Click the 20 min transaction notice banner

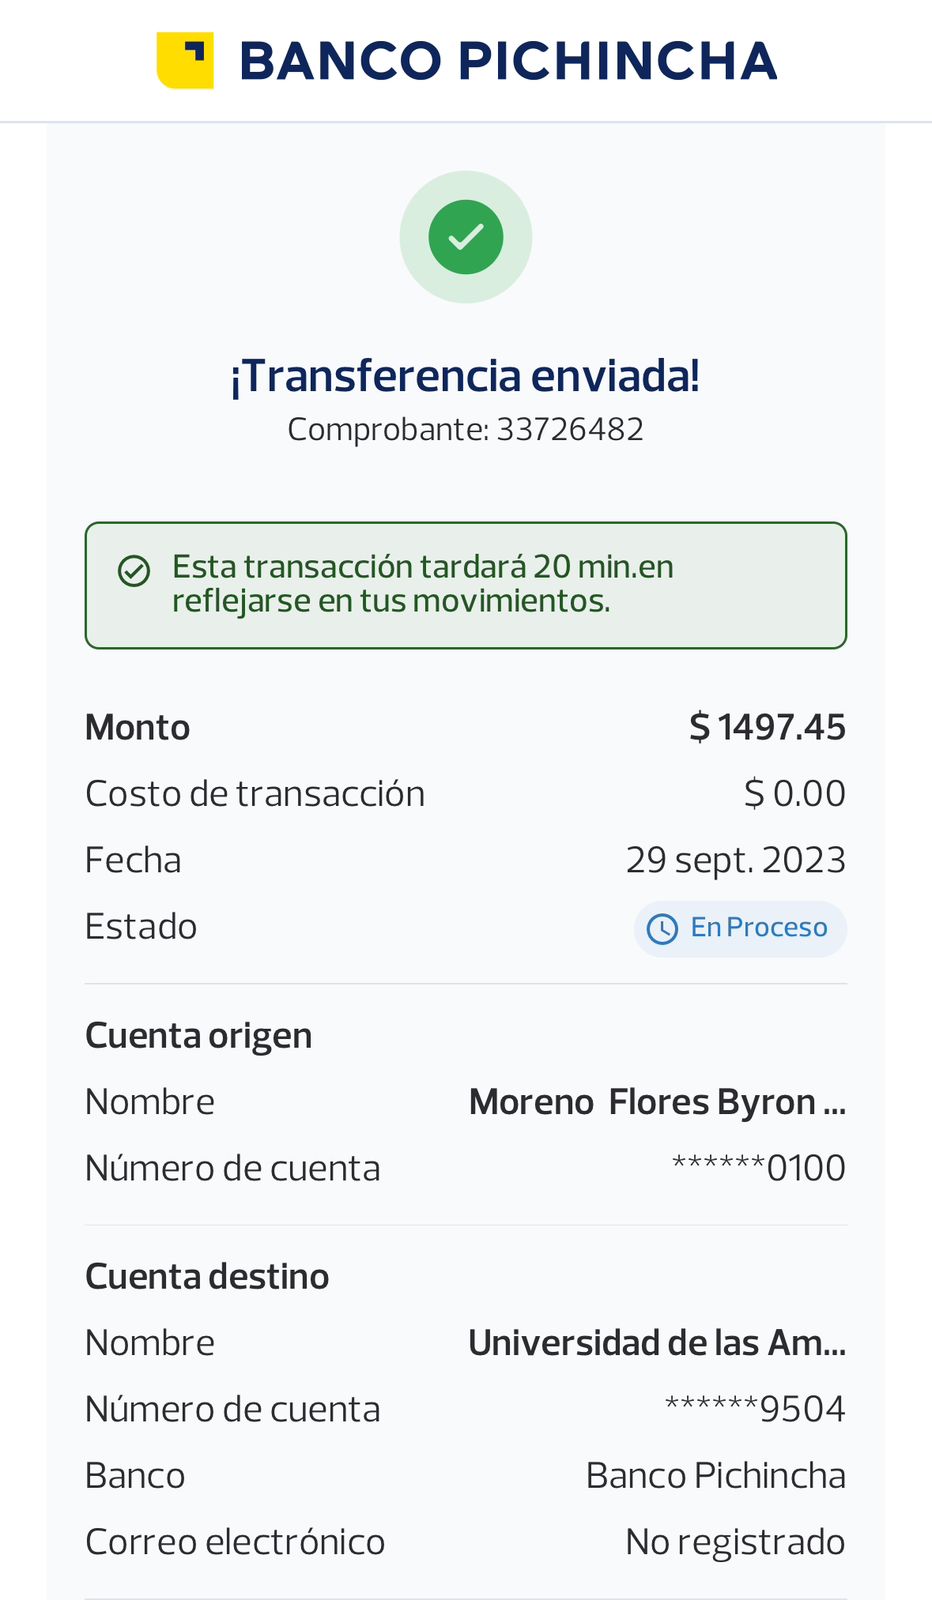(x=466, y=585)
